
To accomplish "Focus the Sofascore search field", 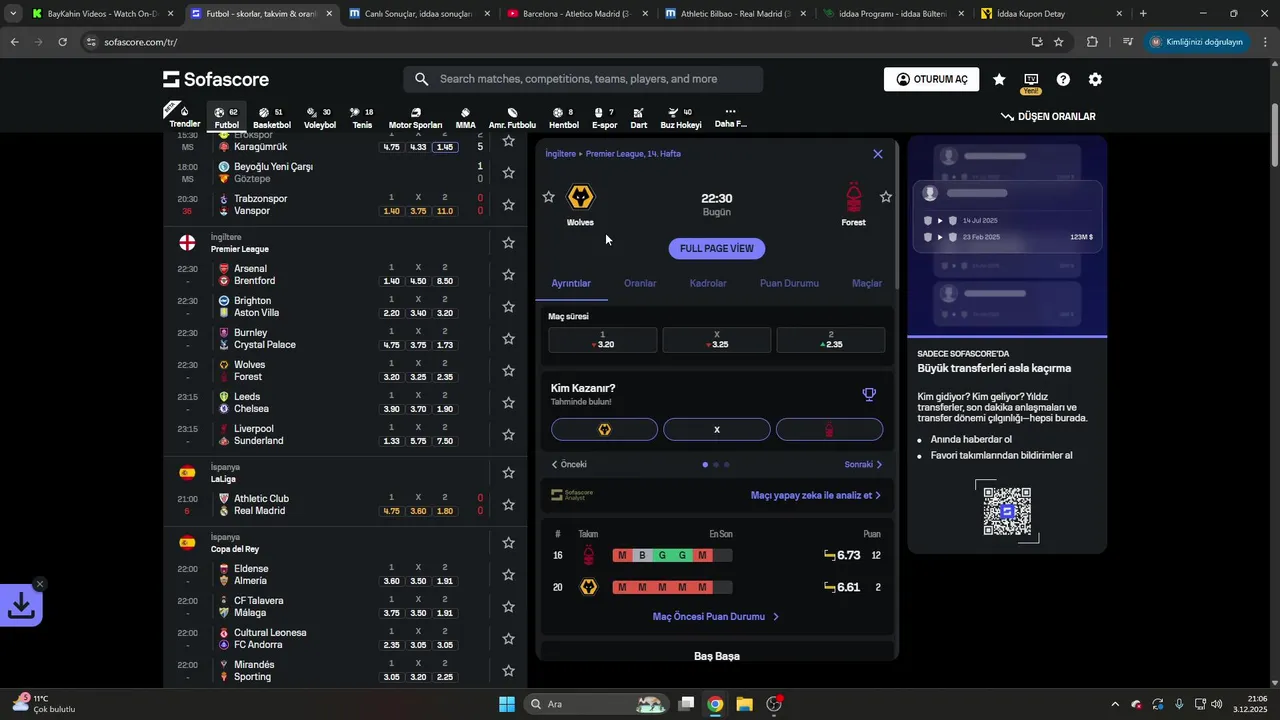I will tap(583, 79).
